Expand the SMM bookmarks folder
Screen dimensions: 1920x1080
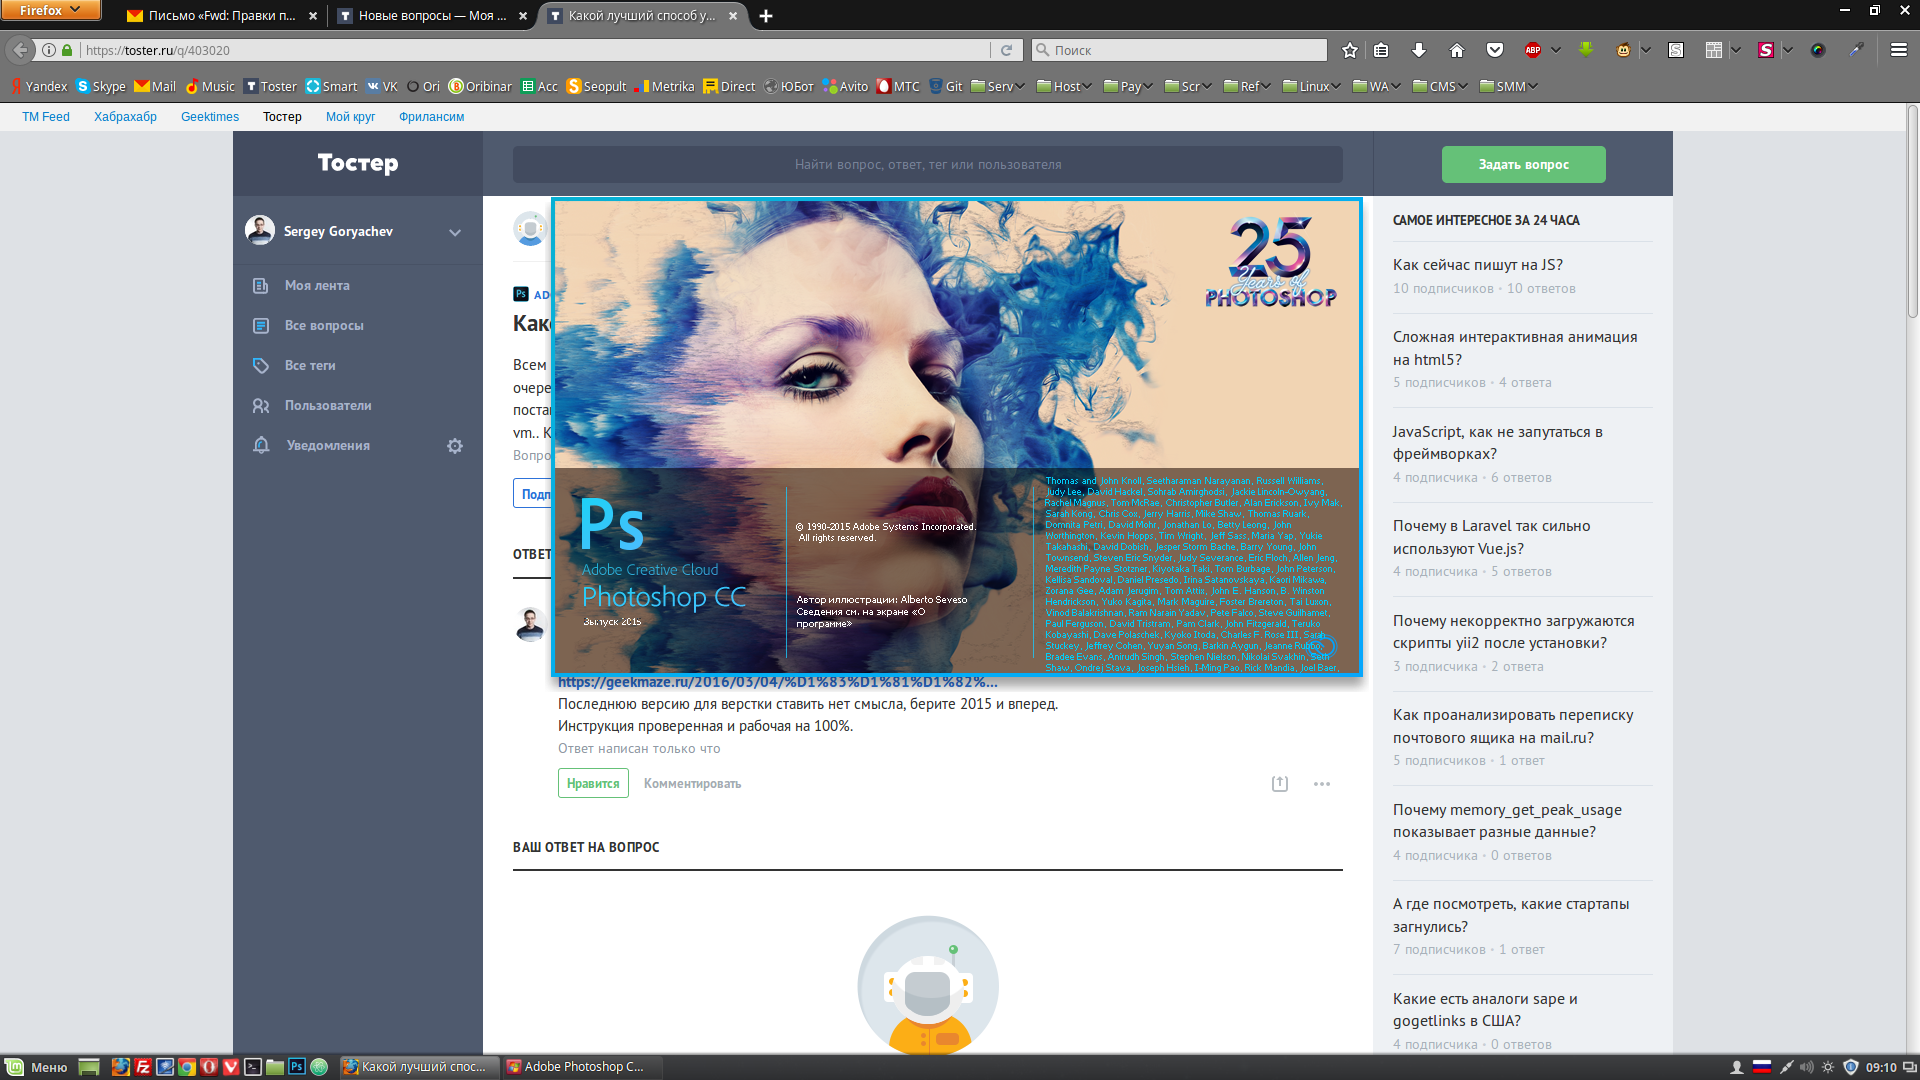click(x=1508, y=86)
